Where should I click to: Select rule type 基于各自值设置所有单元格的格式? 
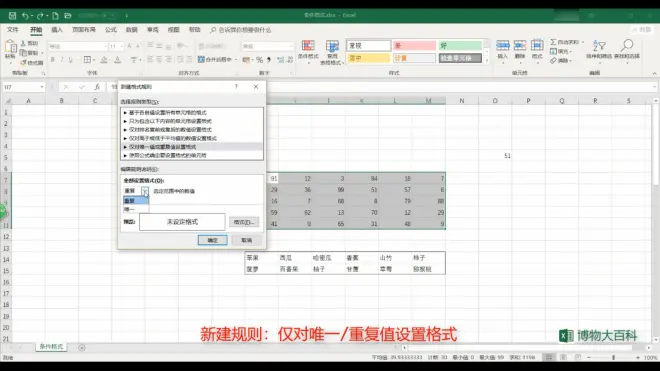(x=192, y=112)
